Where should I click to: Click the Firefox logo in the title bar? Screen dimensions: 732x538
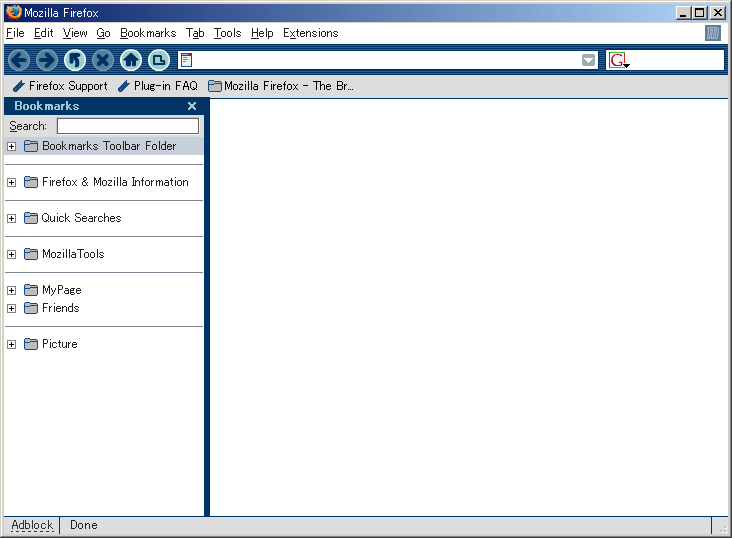click(x=14, y=12)
